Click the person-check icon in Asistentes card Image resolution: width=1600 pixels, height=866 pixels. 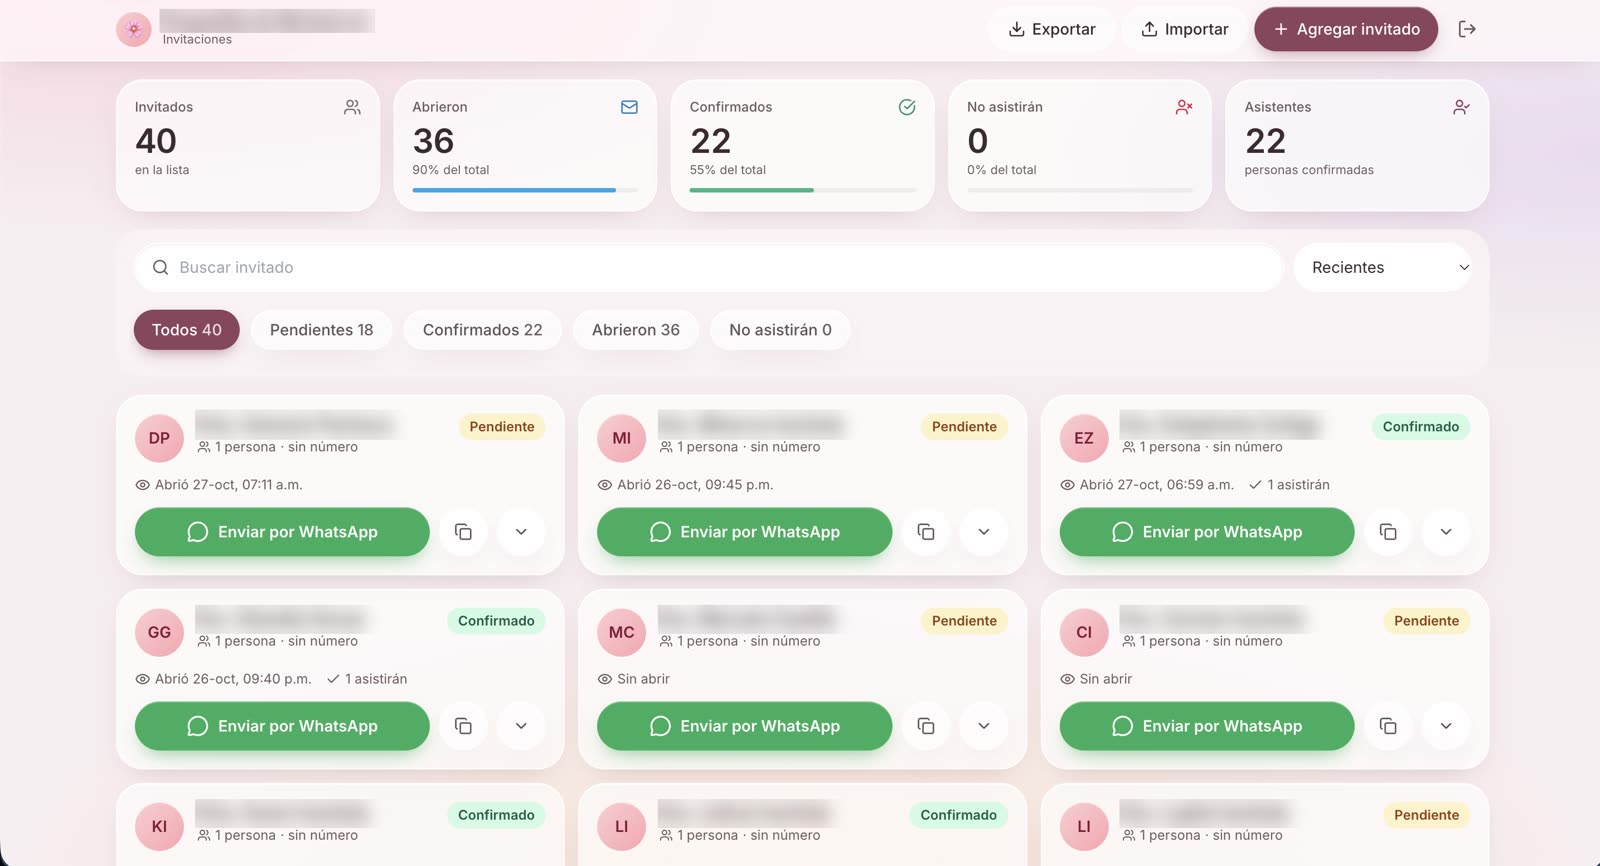point(1461,107)
